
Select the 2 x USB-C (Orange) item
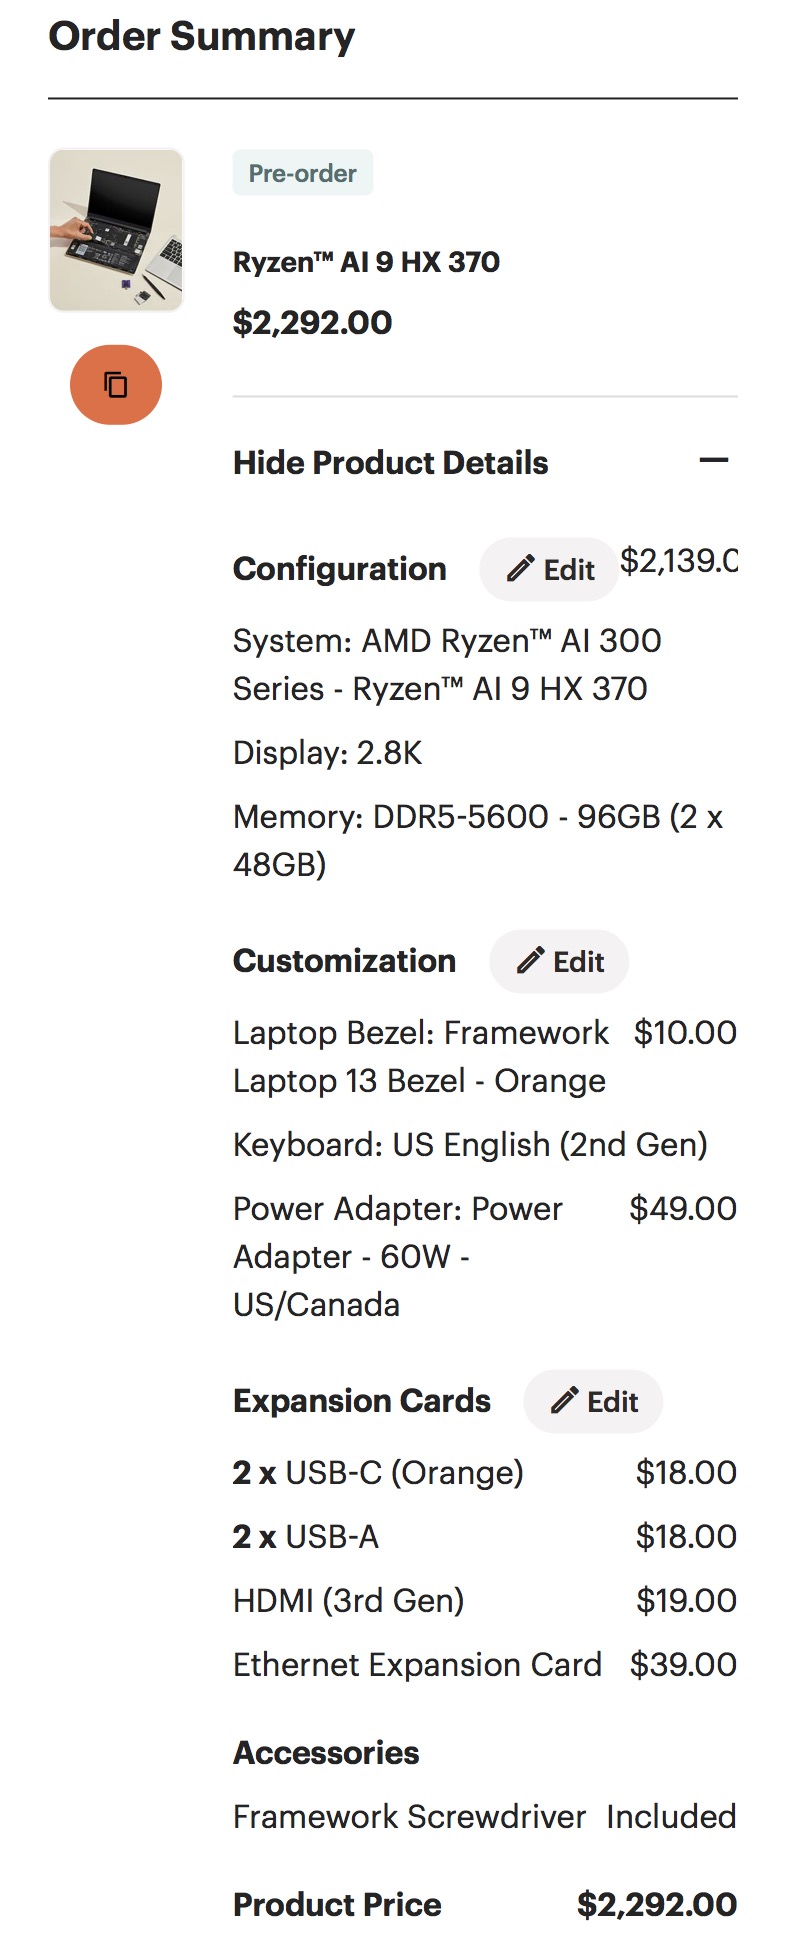pos(378,1472)
